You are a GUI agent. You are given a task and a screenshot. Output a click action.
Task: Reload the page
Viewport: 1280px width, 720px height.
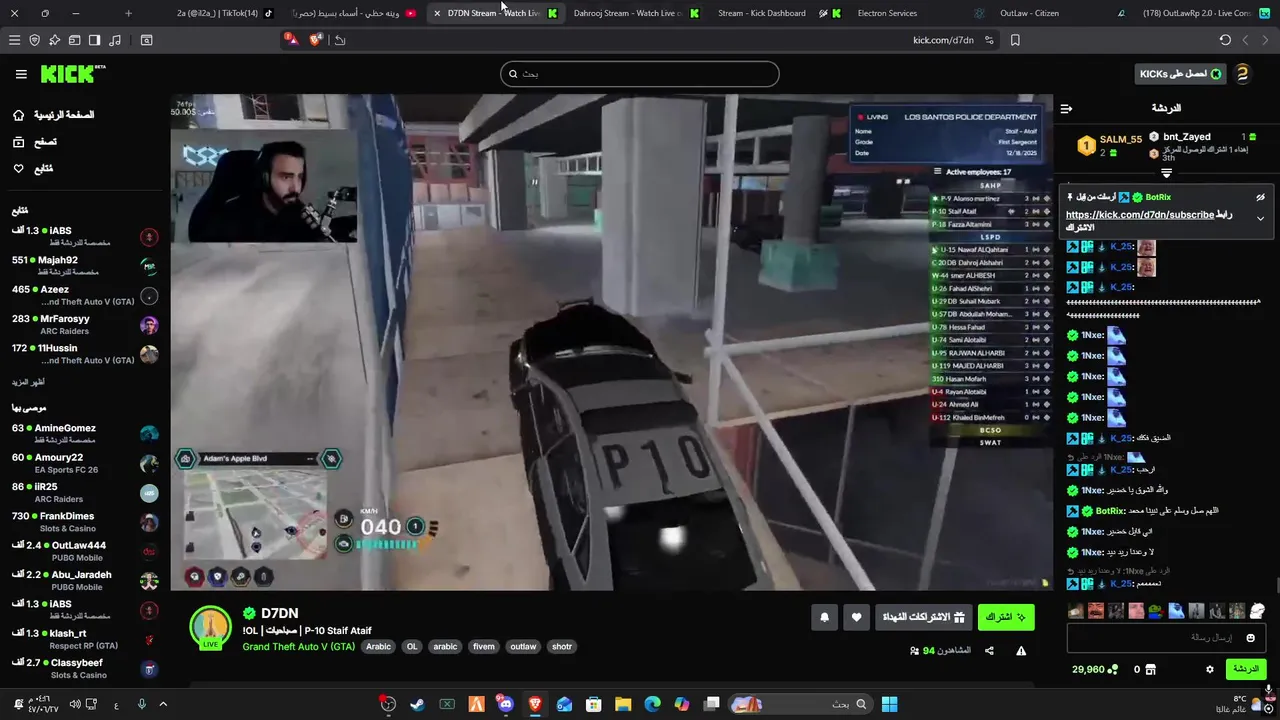(1225, 40)
